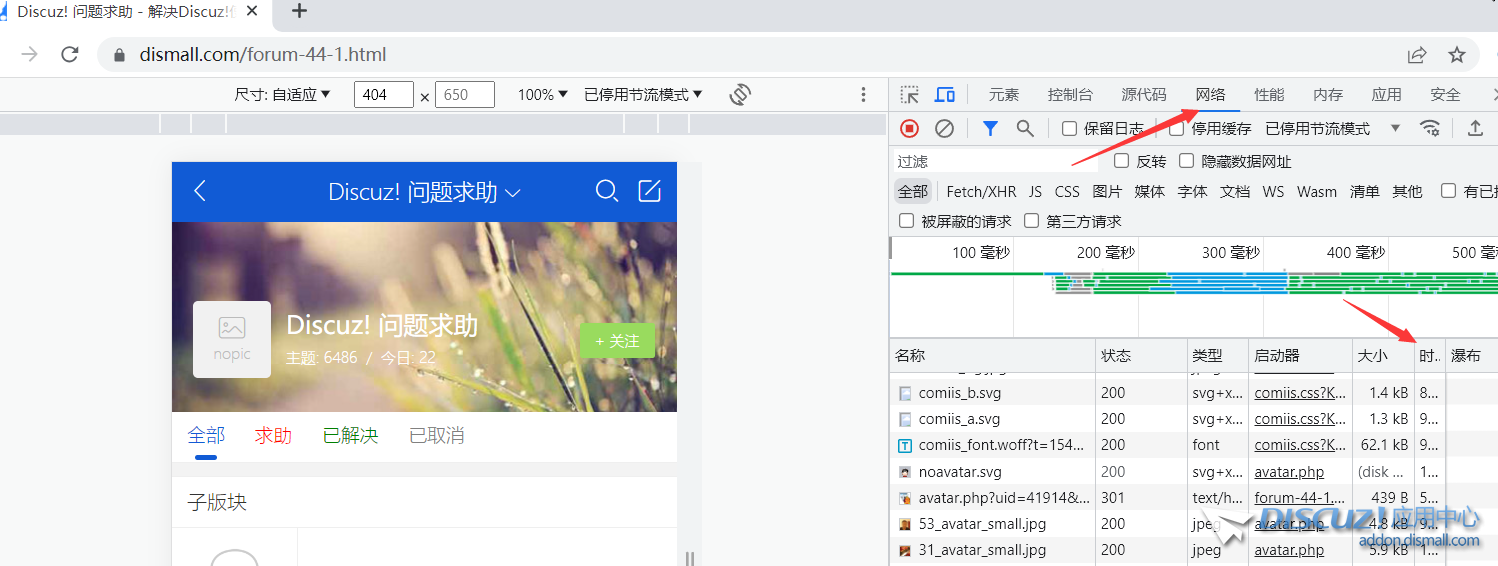
Task: Activate the inspect element picker
Action: [909, 95]
